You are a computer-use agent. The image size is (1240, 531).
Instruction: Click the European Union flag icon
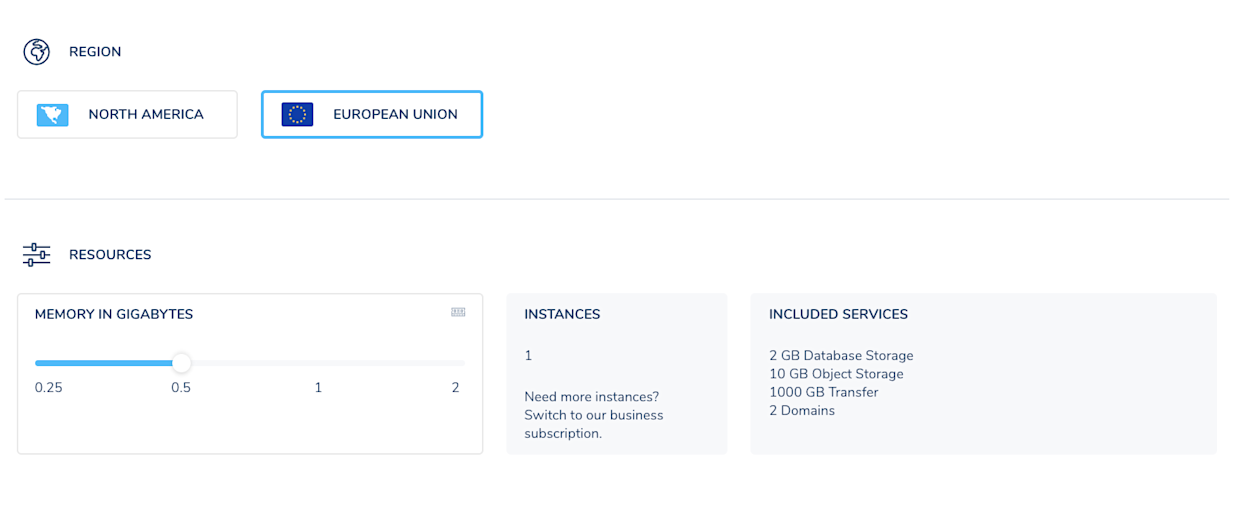[297, 115]
